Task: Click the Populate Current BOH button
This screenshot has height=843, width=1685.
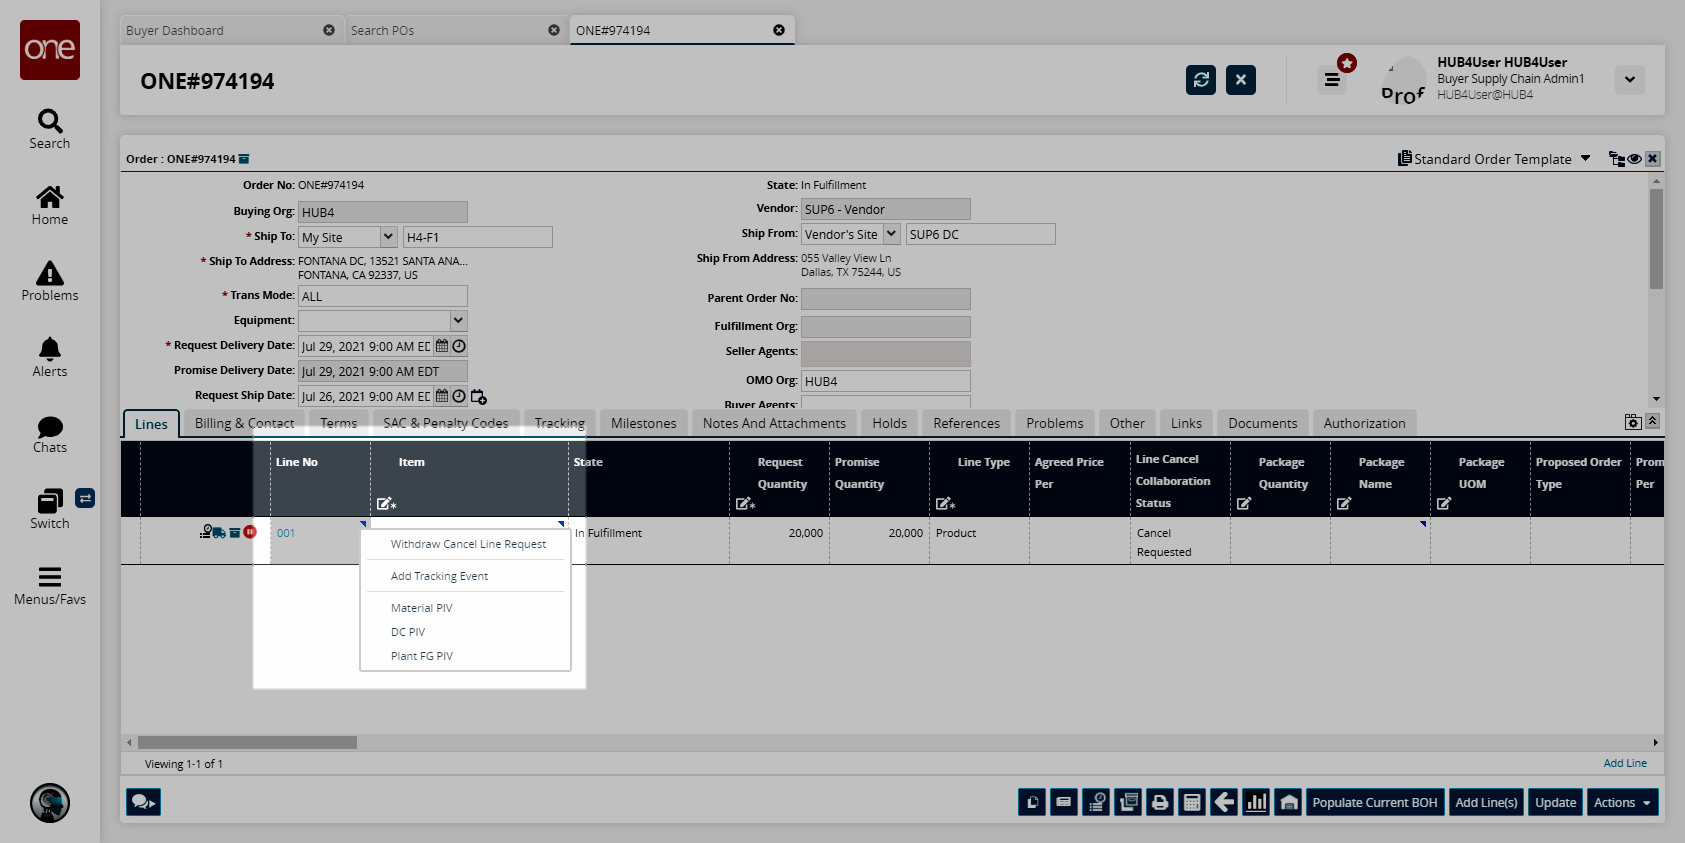Action: click(x=1374, y=802)
